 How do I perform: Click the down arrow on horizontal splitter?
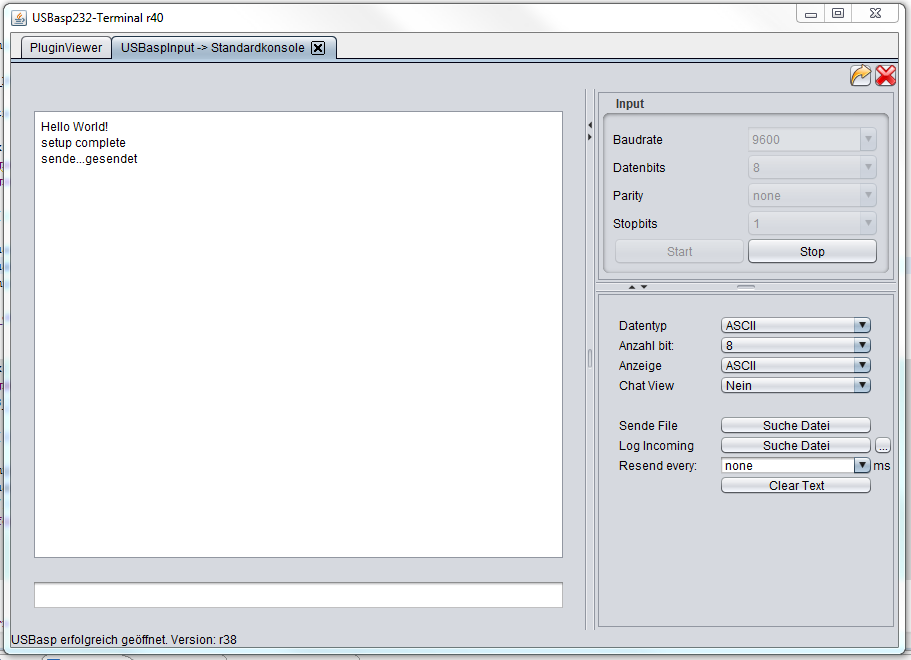point(644,287)
